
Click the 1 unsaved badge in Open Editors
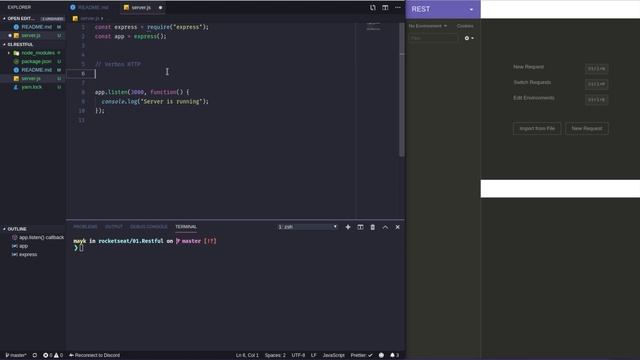tap(52, 19)
